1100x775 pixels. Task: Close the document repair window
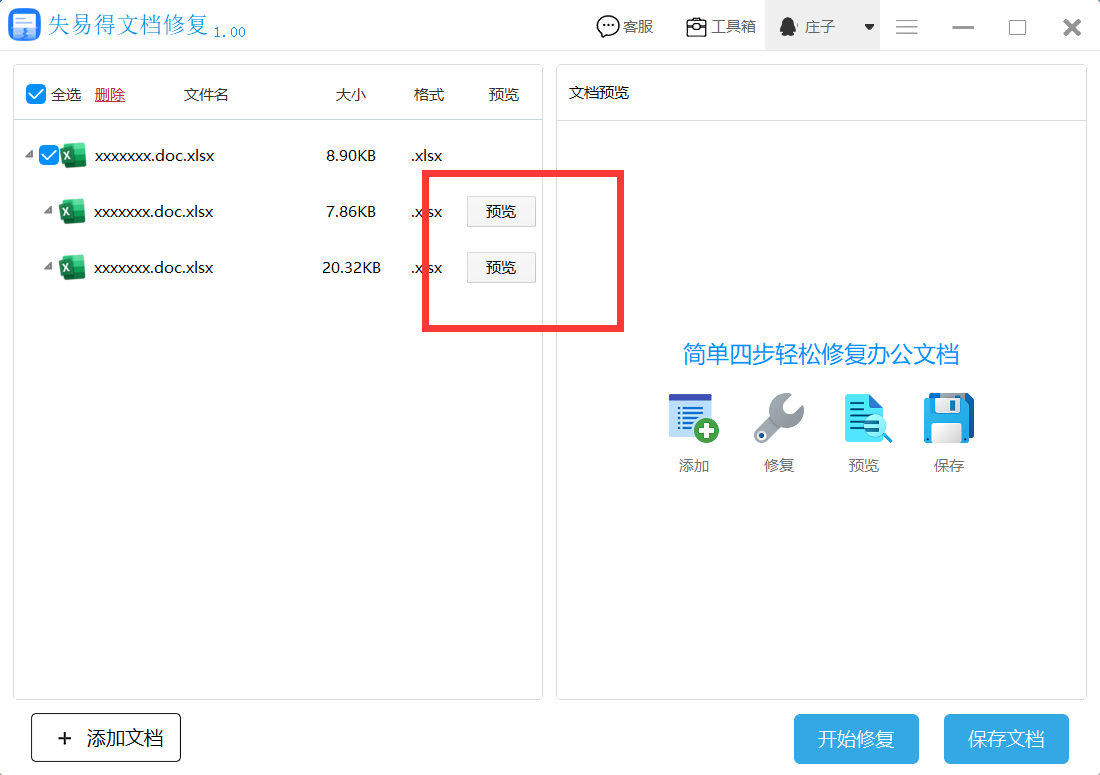(x=1071, y=27)
